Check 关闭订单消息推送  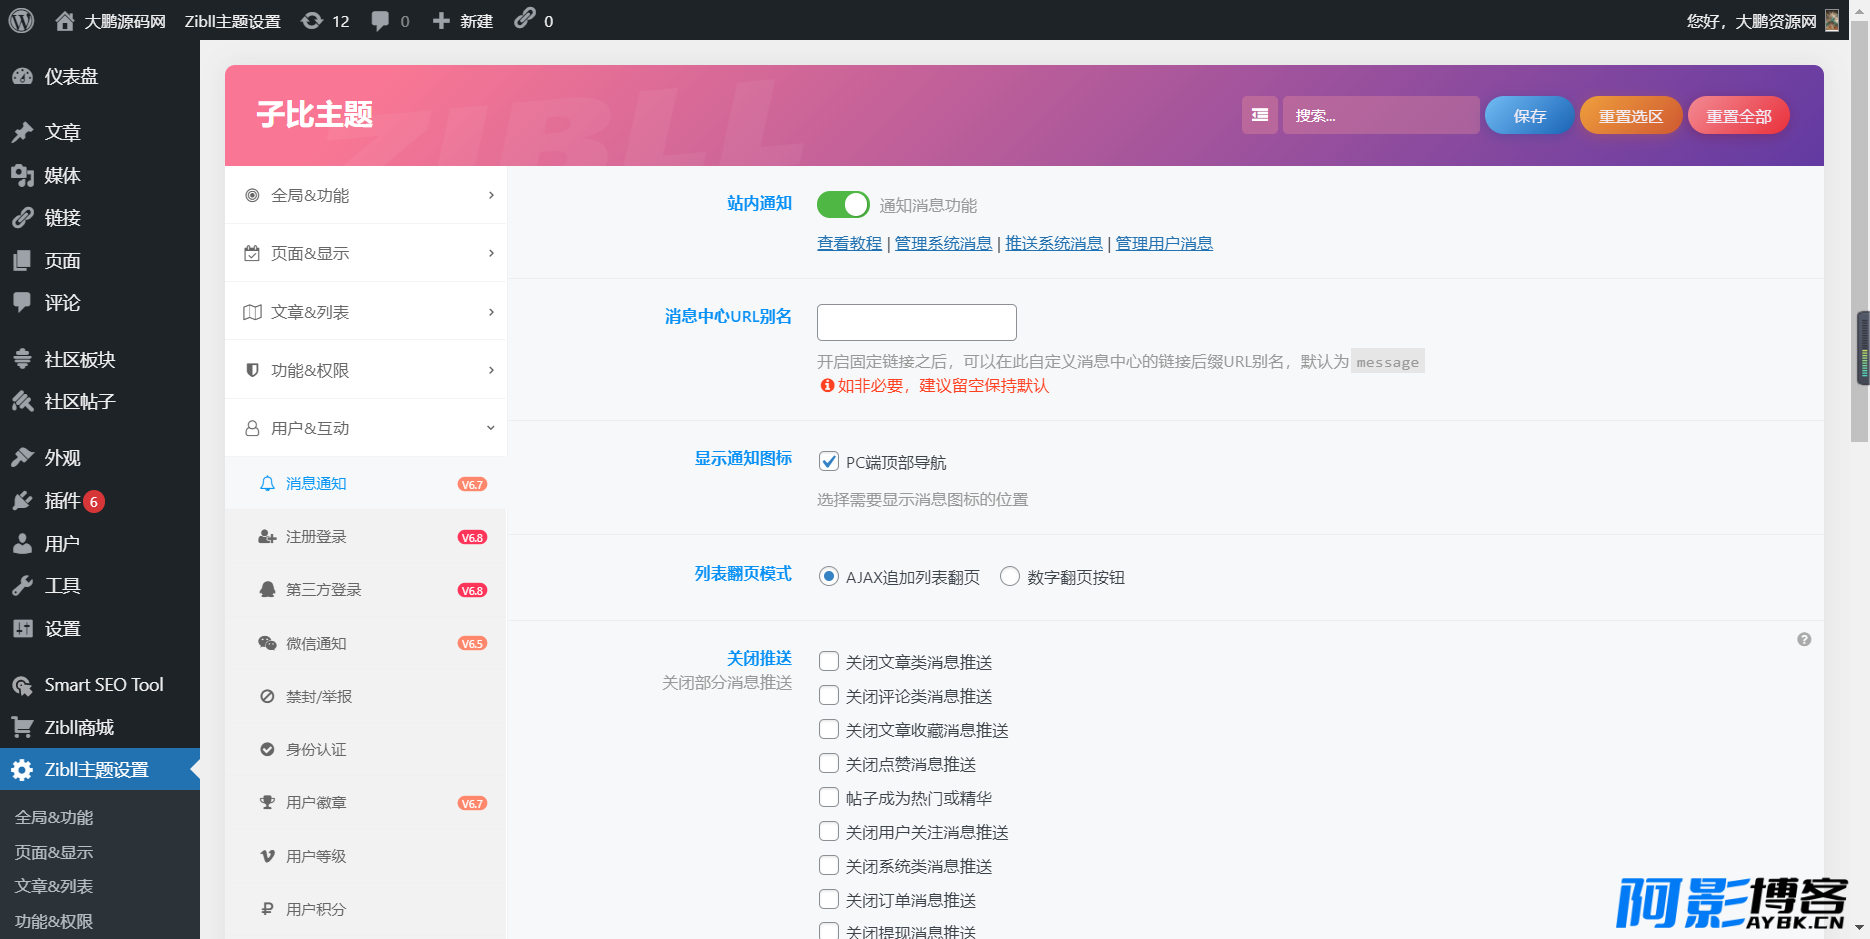pyautogui.click(x=828, y=899)
